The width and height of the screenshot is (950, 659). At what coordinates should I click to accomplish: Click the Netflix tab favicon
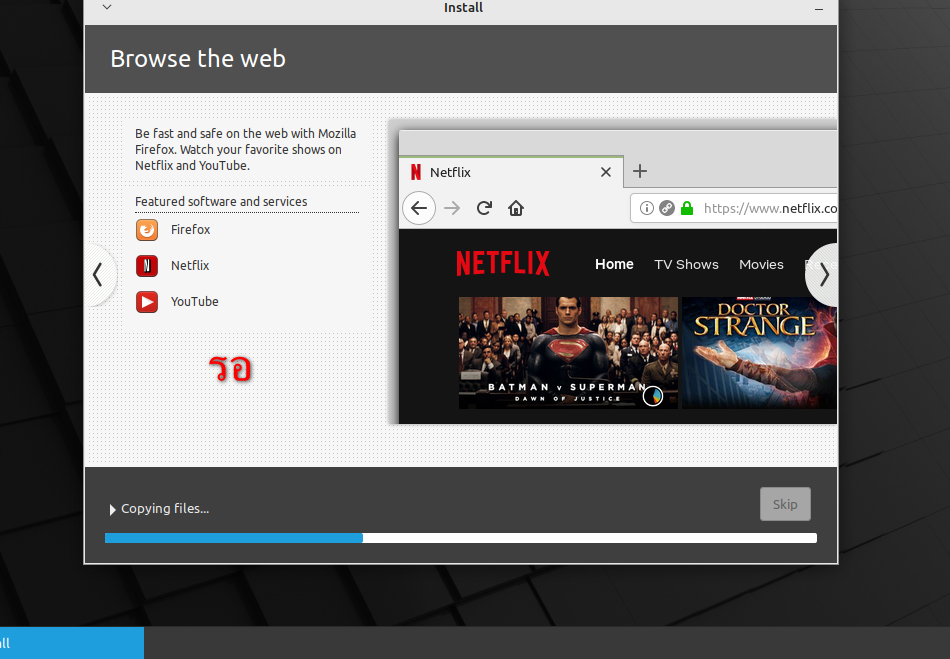[x=416, y=172]
